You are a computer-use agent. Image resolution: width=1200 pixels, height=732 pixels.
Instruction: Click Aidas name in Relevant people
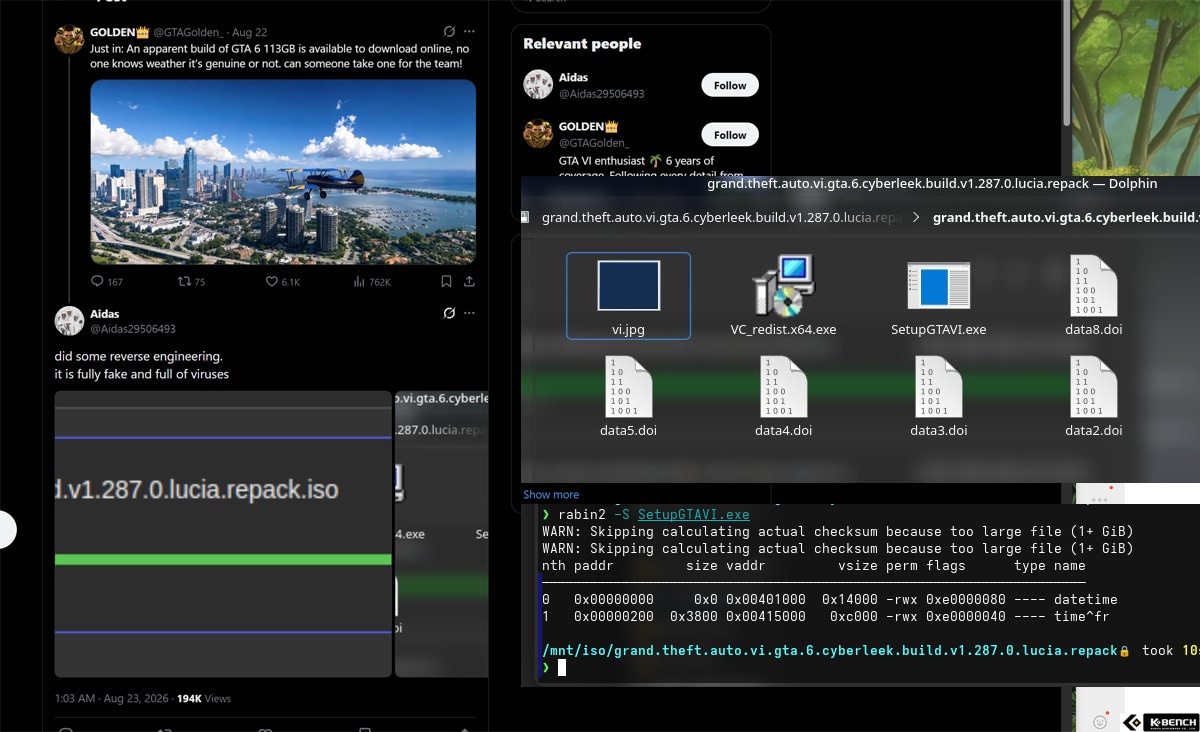click(573, 77)
